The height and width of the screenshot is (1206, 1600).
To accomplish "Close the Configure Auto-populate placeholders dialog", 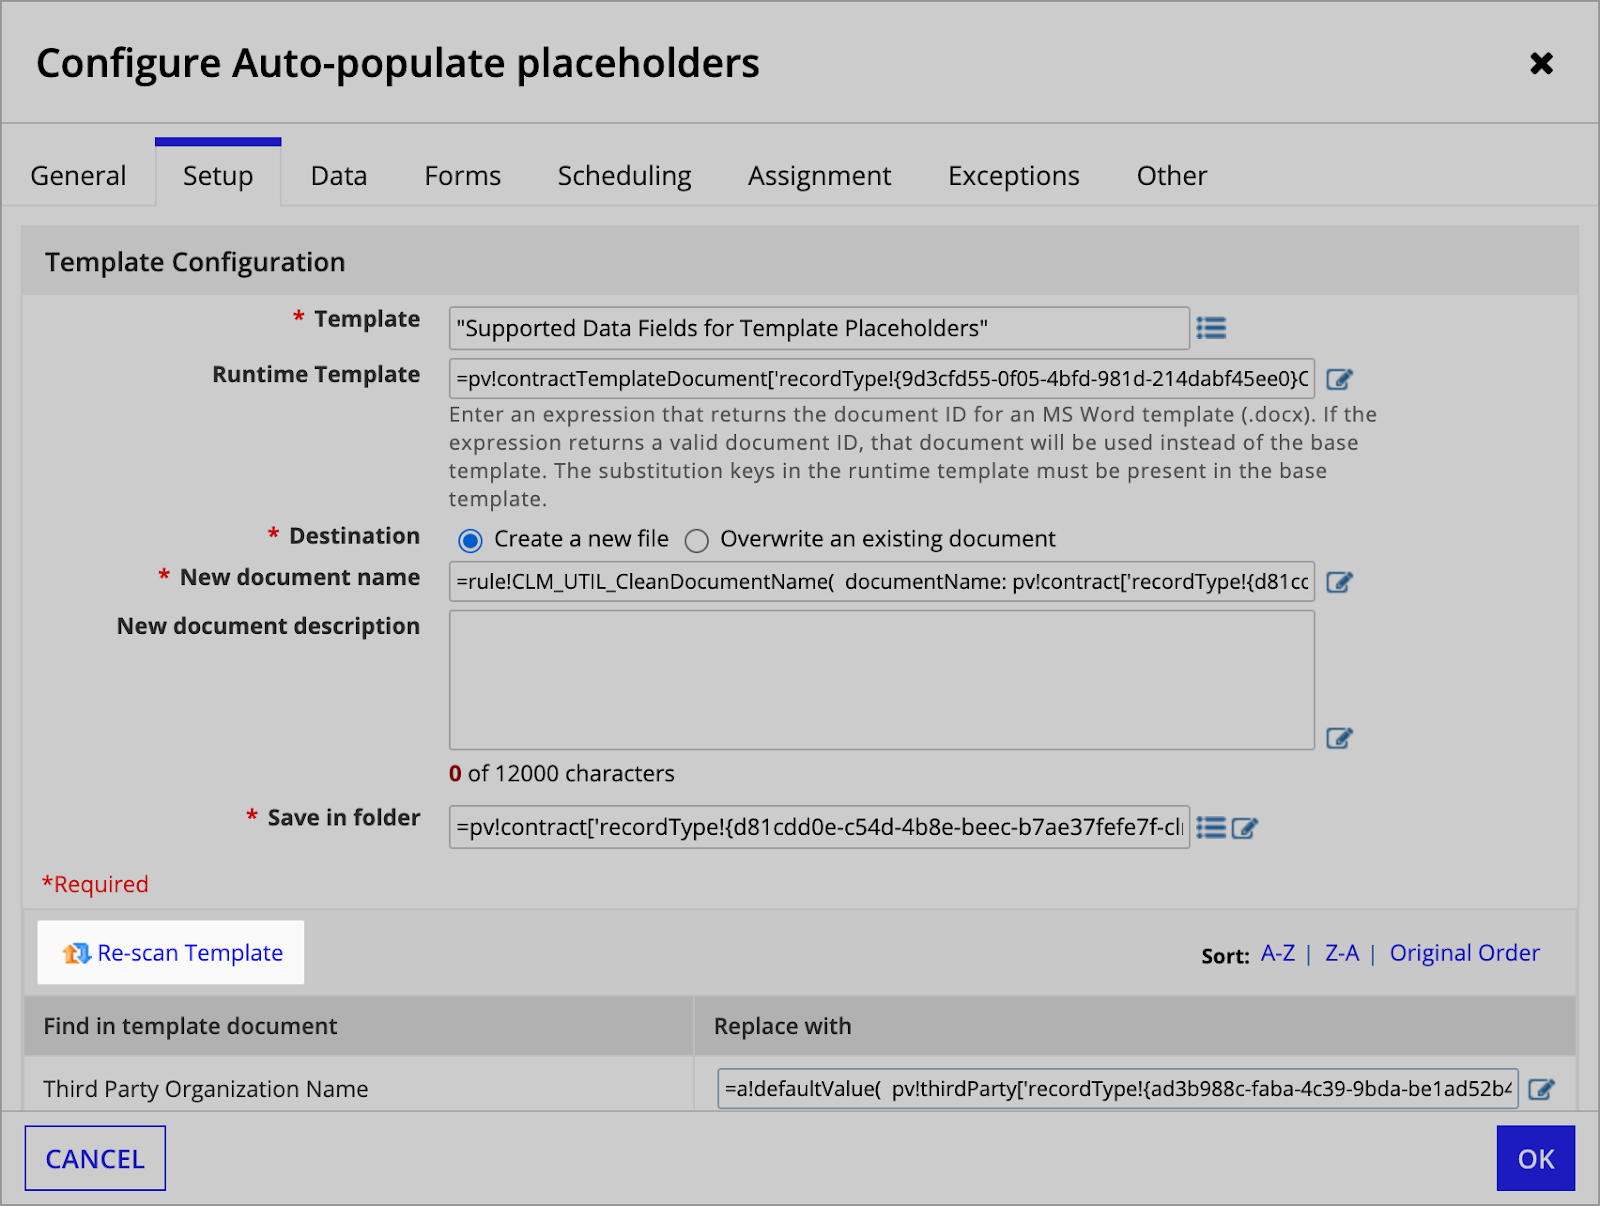I will pyautogui.click(x=1541, y=64).
